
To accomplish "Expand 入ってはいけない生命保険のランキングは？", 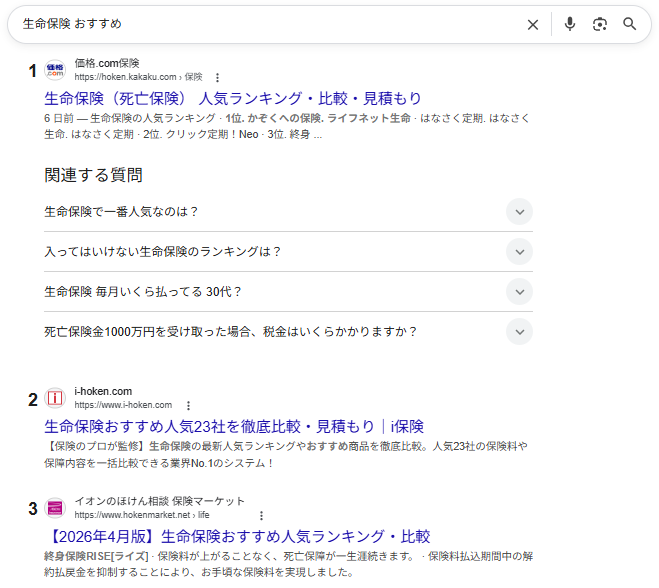I will pyautogui.click(x=519, y=252).
